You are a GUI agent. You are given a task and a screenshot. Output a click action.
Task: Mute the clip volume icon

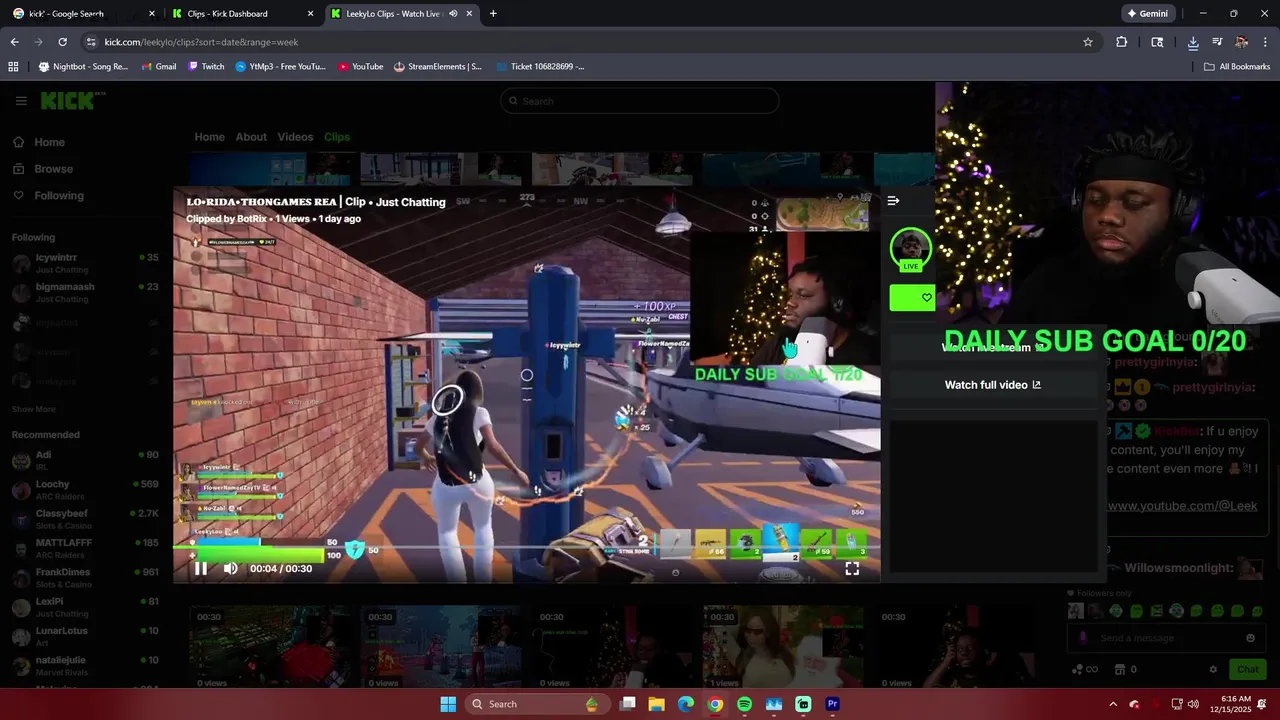[230, 568]
